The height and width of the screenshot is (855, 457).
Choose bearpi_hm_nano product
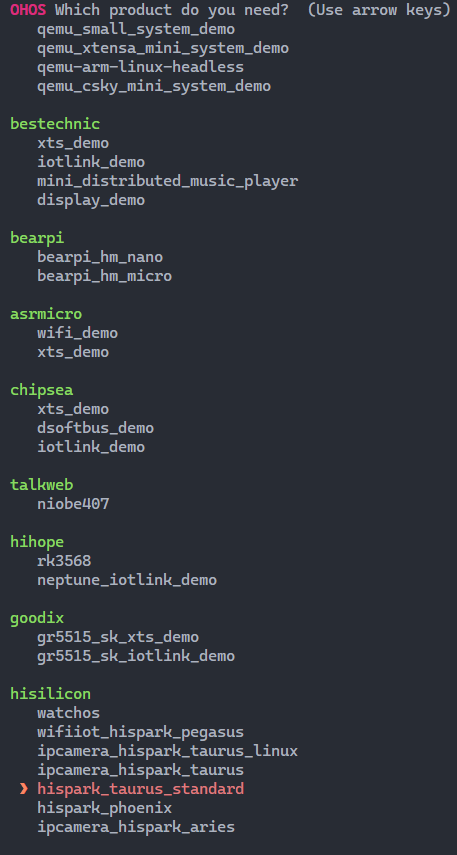pos(100,257)
